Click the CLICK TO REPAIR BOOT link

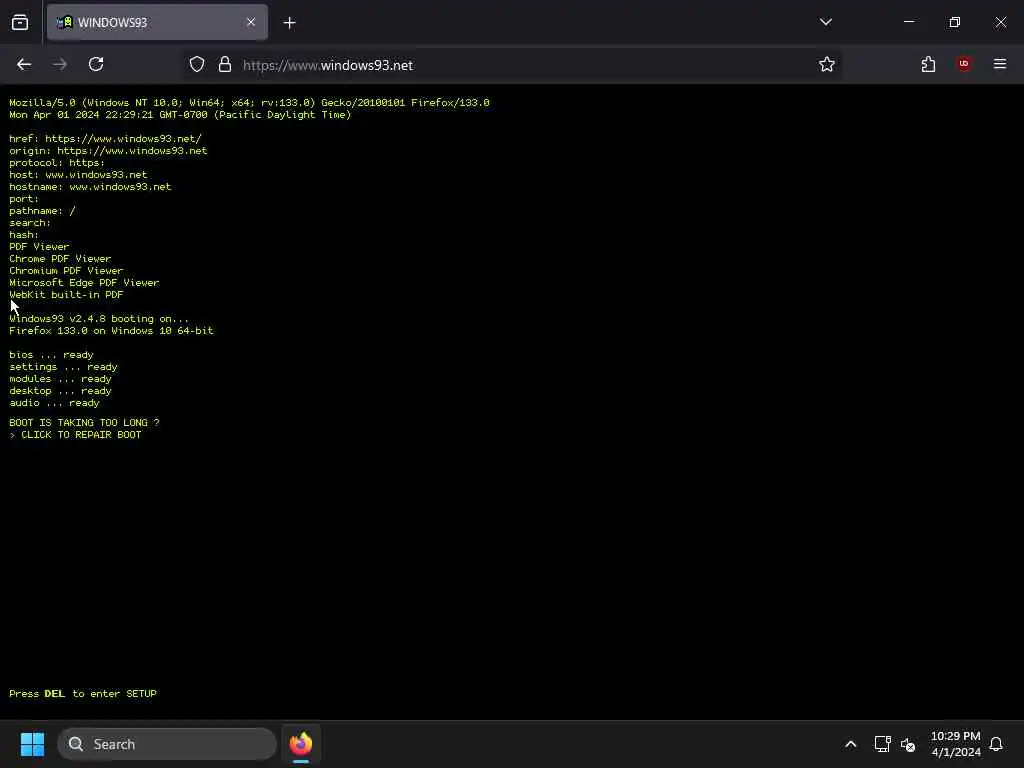75,435
